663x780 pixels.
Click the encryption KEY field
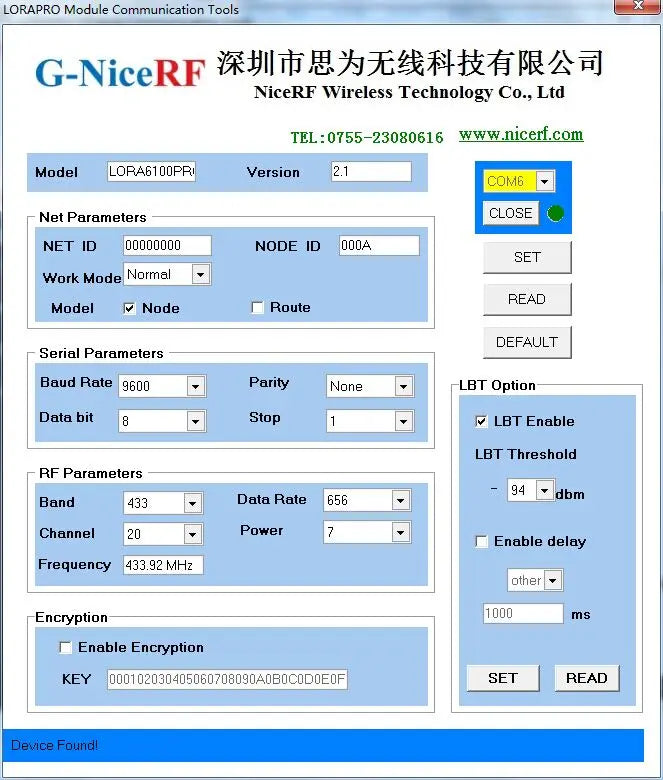click(x=227, y=680)
